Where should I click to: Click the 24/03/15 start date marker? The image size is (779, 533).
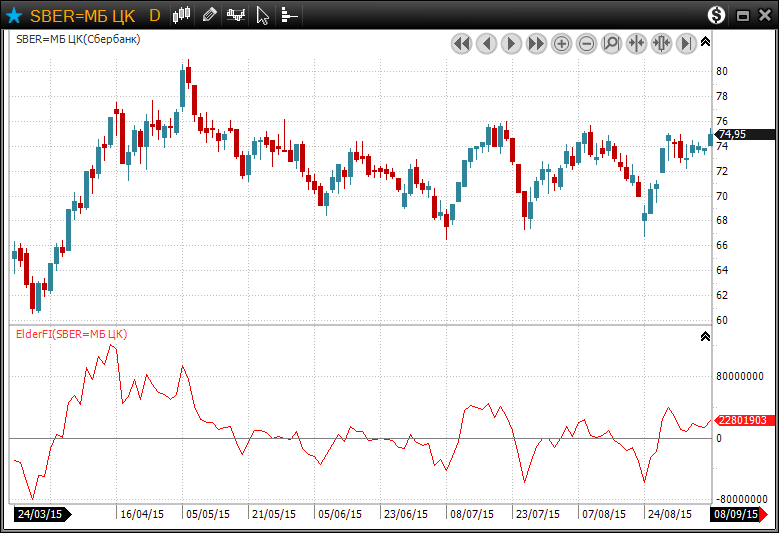pyautogui.click(x=40, y=514)
